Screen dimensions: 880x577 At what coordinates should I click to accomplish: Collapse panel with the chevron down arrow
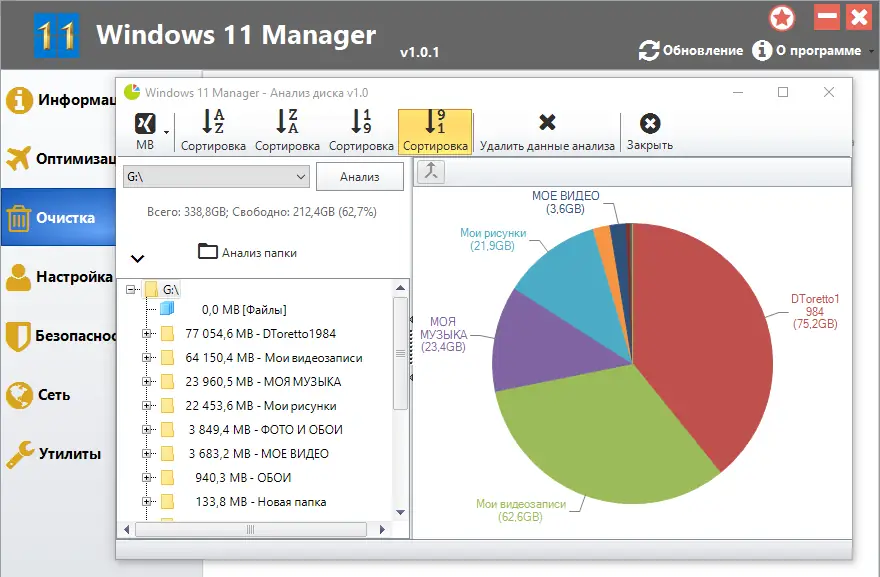(x=138, y=258)
